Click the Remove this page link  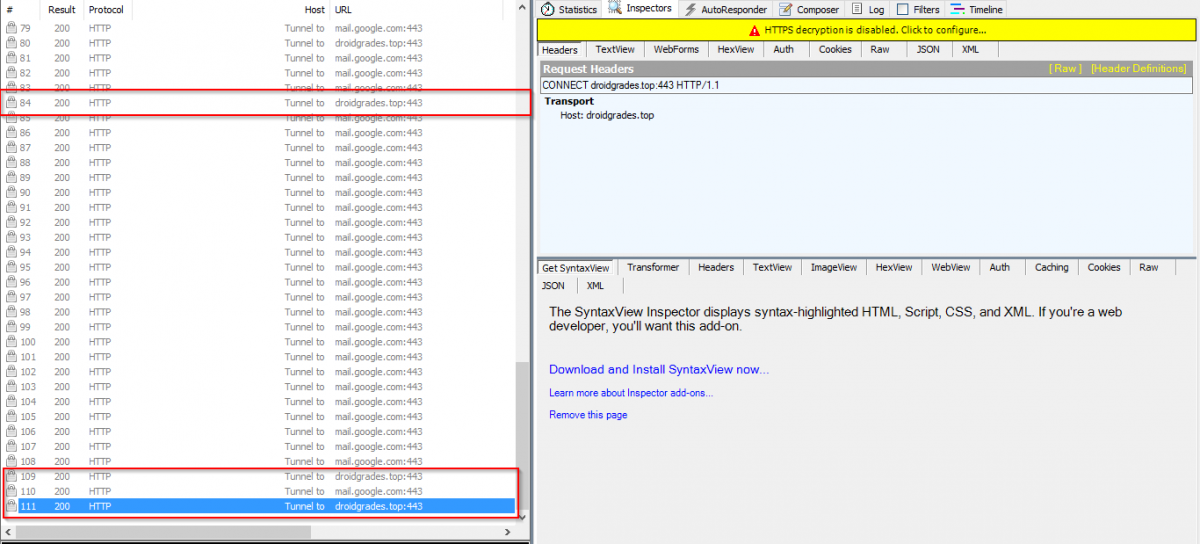point(588,415)
